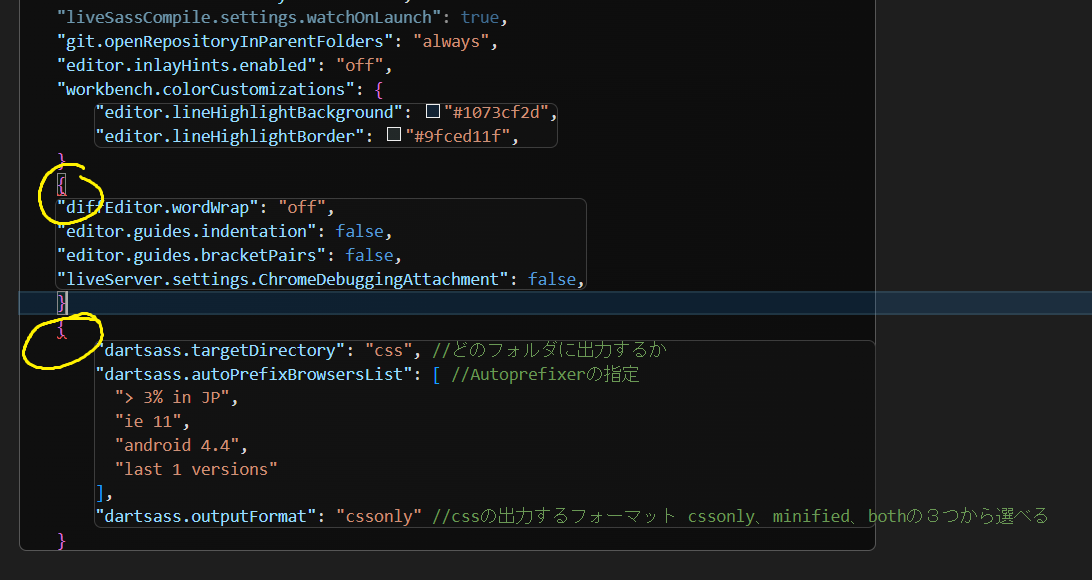
Task: Click the comment Autoprefixerの指定
Action: click(545, 375)
